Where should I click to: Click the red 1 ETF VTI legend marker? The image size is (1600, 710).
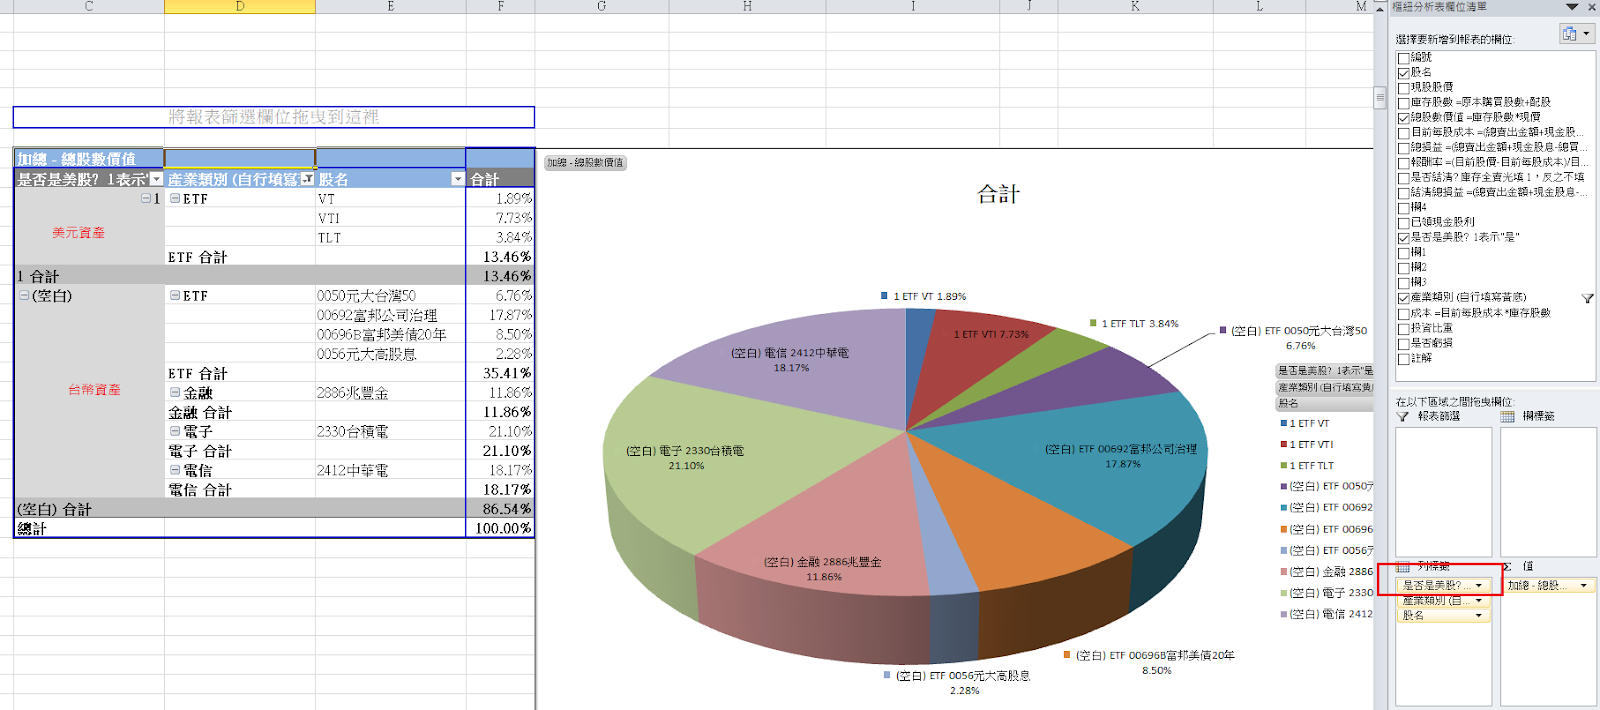click(1283, 445)
